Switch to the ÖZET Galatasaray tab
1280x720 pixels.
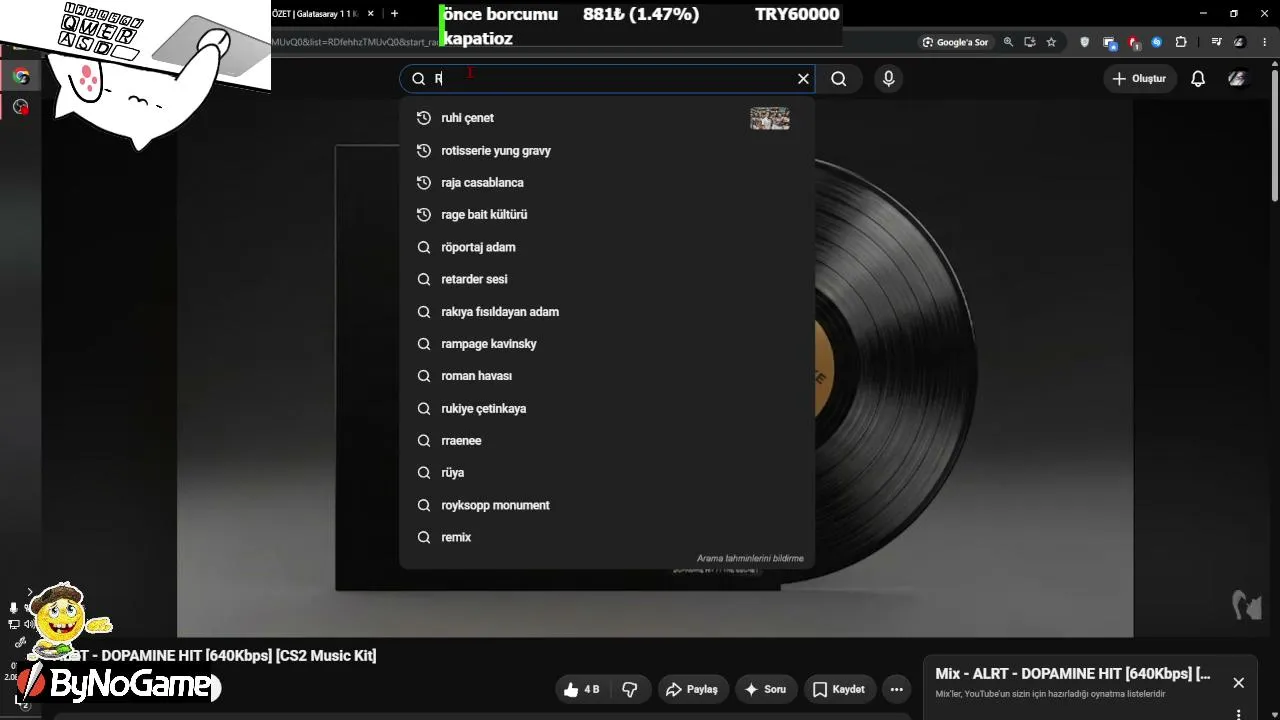315,14
